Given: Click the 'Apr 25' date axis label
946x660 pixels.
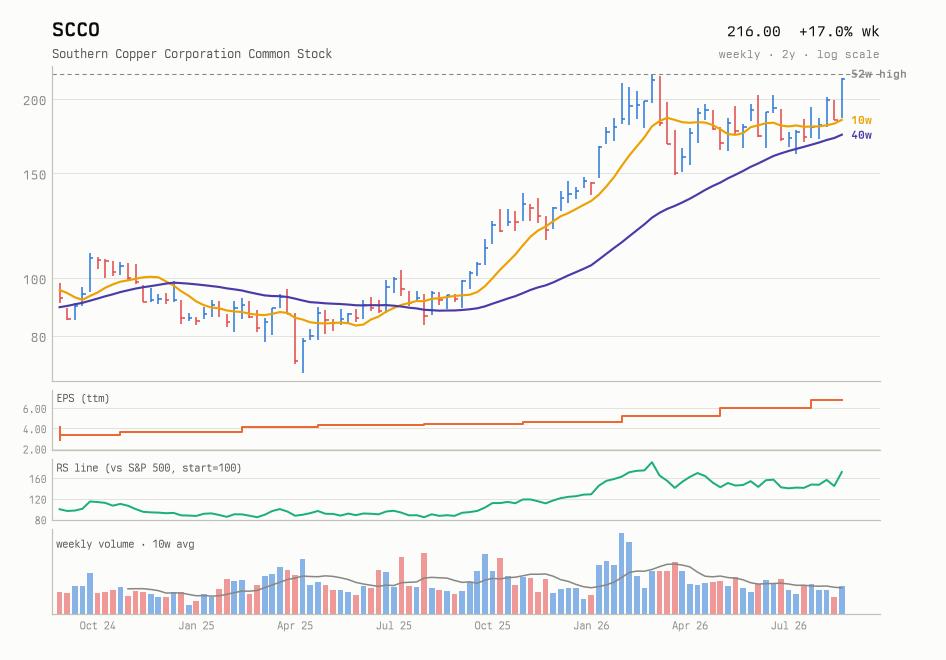Looking at the screenshot, I should click(295, 626).
